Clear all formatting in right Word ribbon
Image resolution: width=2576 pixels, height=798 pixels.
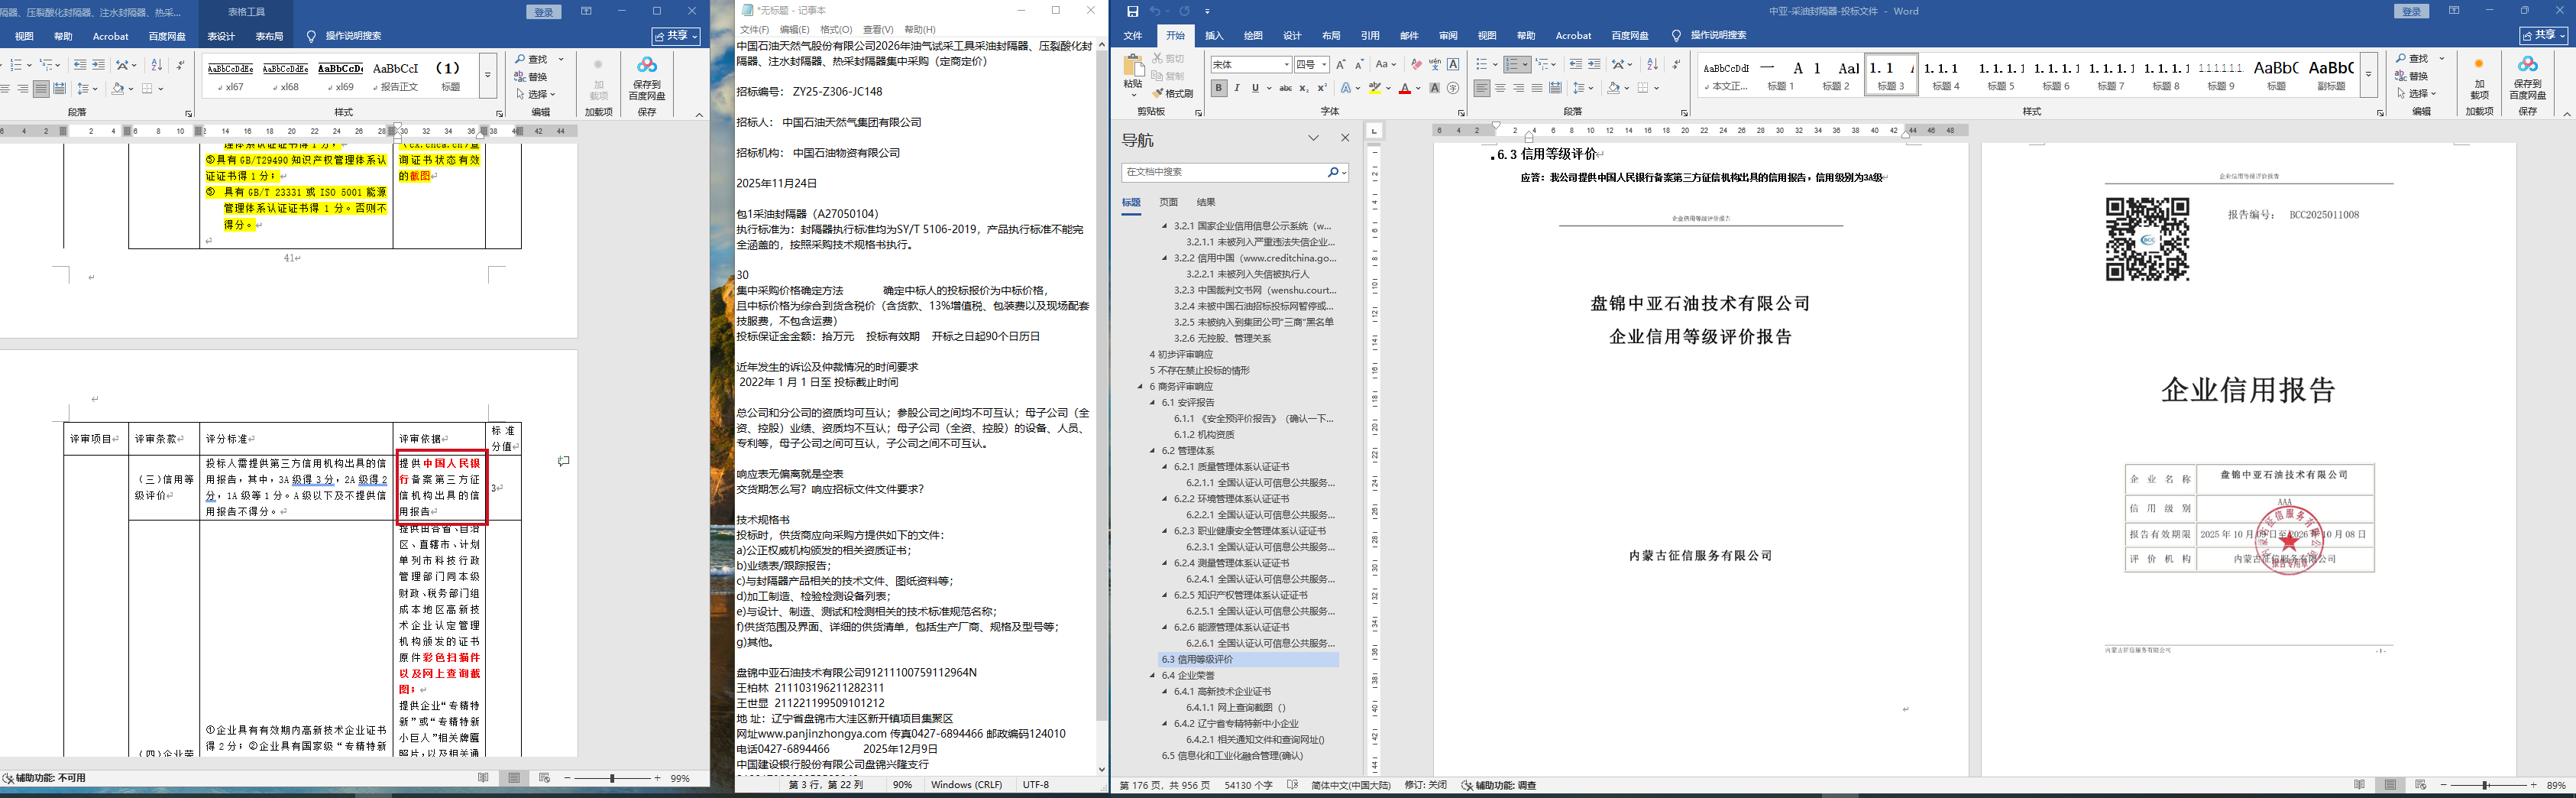click(x=1416, y=64)
